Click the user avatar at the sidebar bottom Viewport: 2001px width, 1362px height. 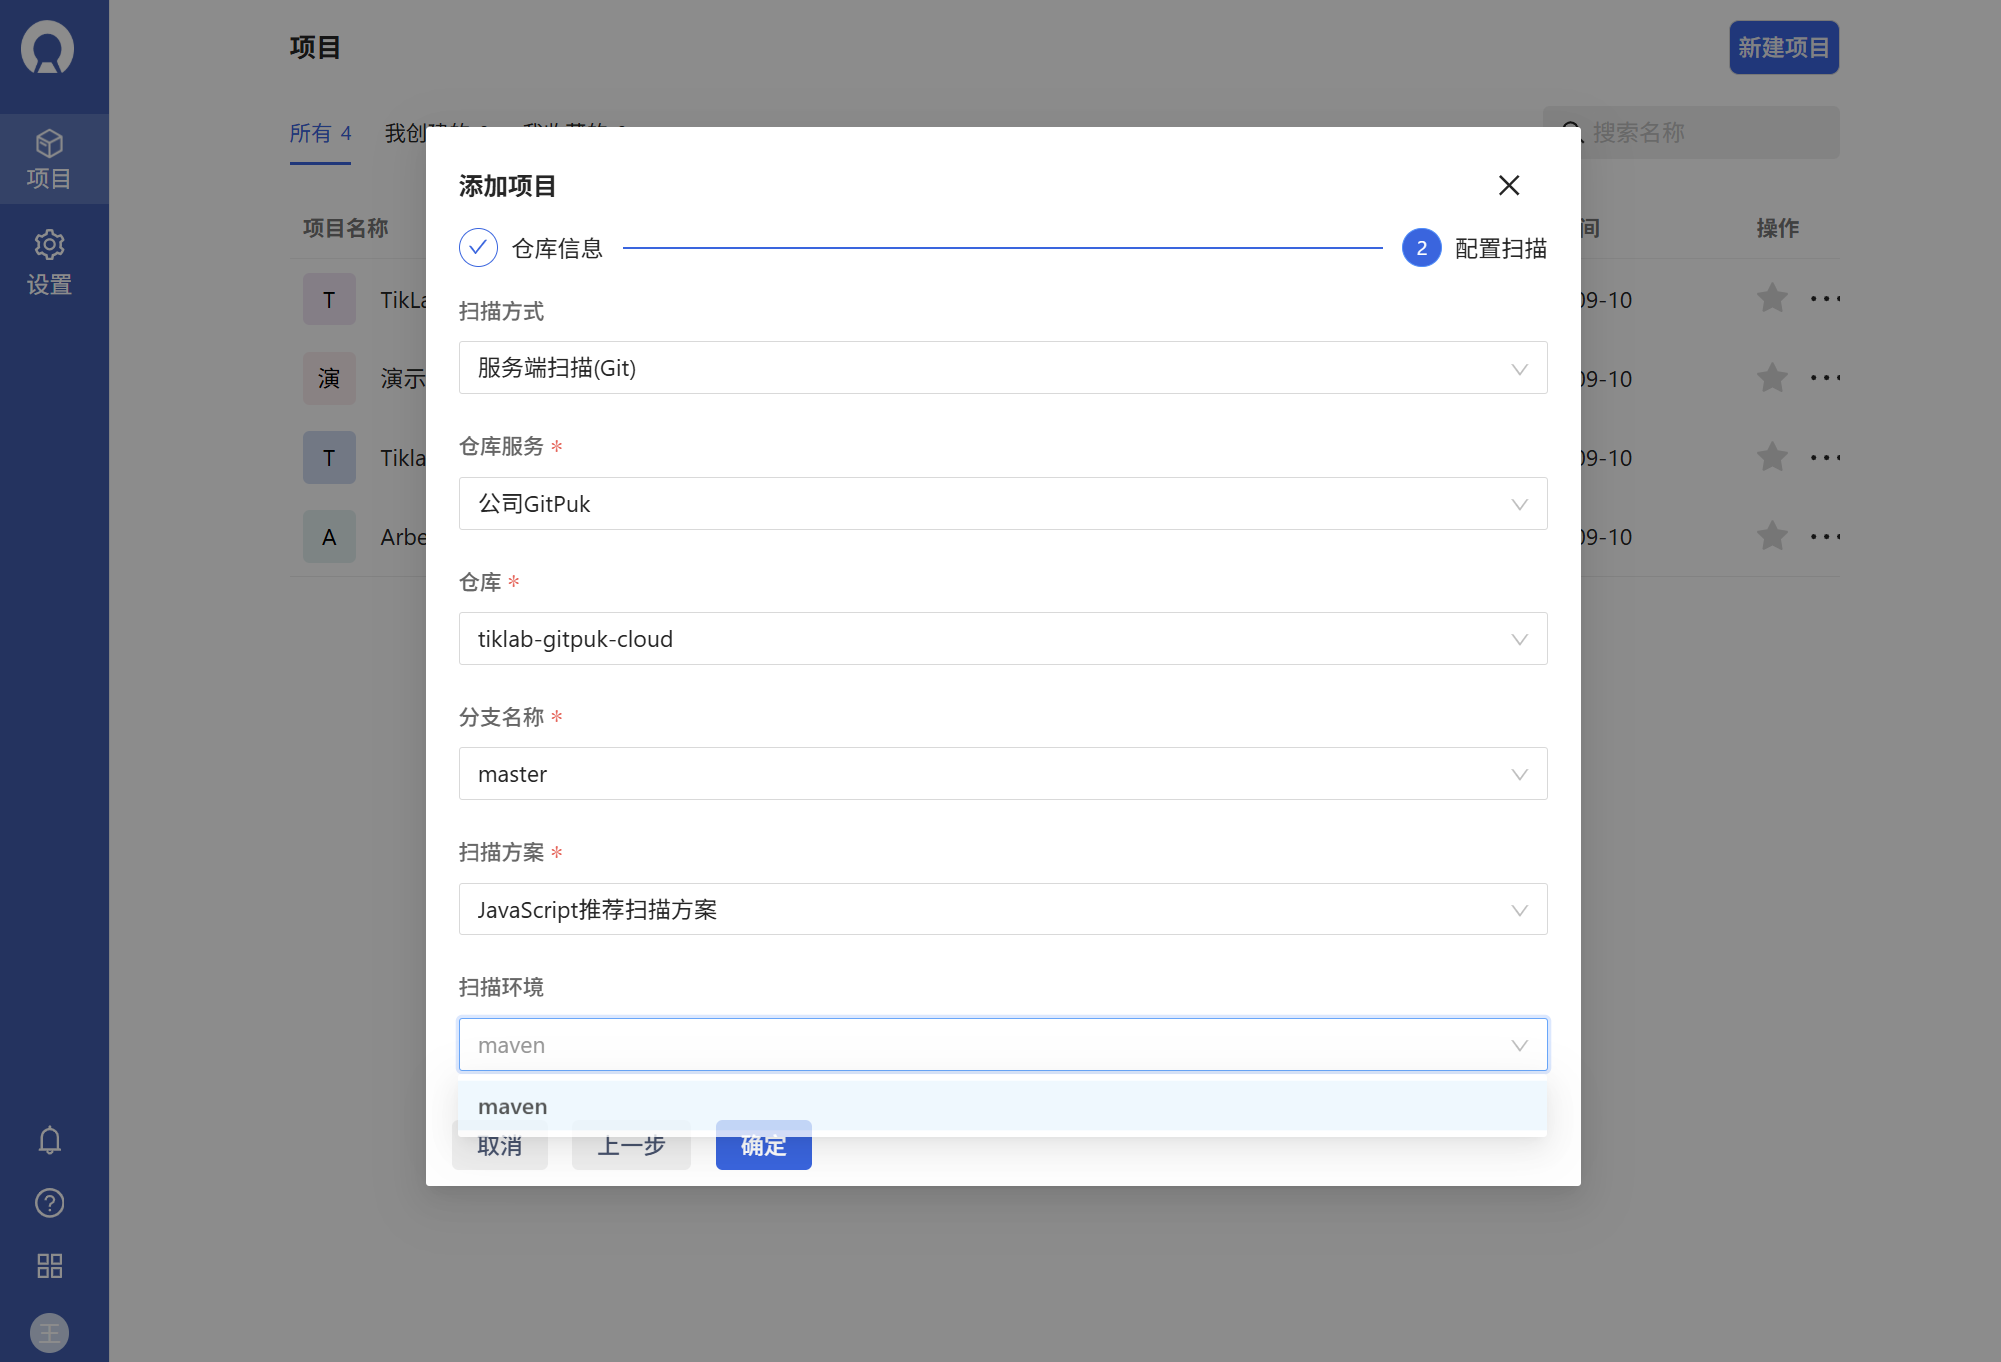tap(49, 1332)
